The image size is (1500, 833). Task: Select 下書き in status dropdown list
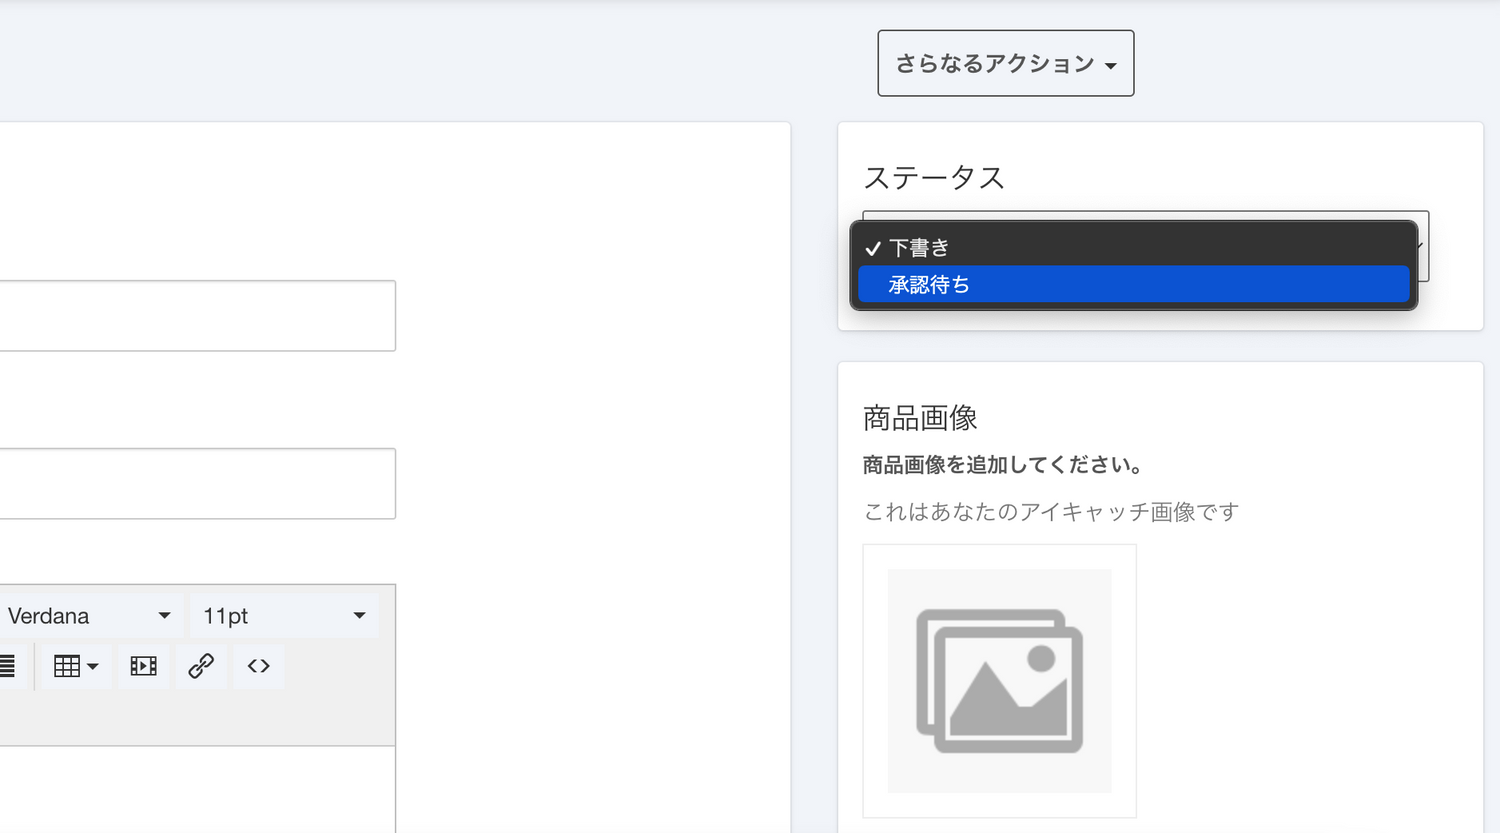(1134, 247)
